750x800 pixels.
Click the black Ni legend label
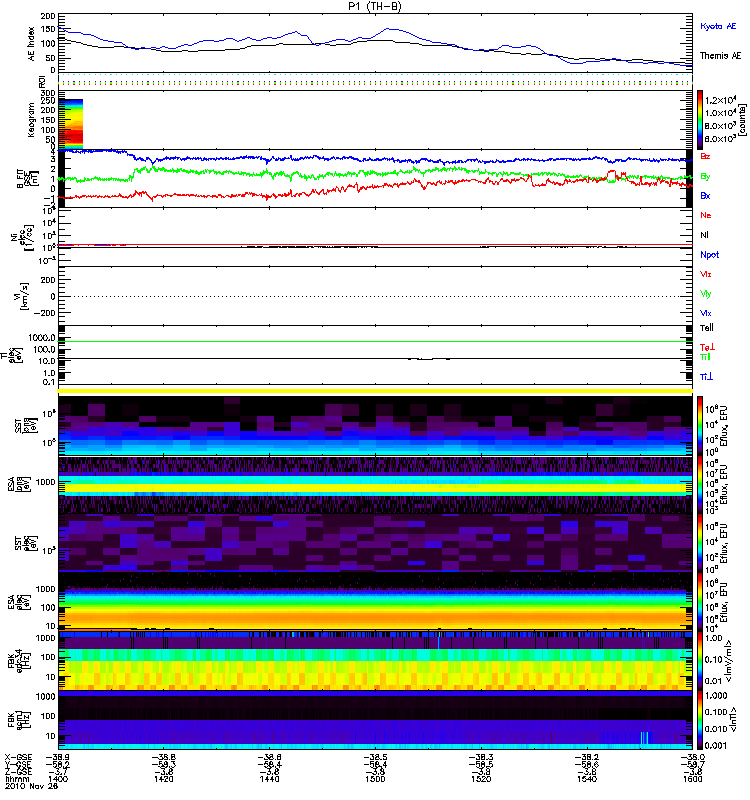click(x=704, y=235)
